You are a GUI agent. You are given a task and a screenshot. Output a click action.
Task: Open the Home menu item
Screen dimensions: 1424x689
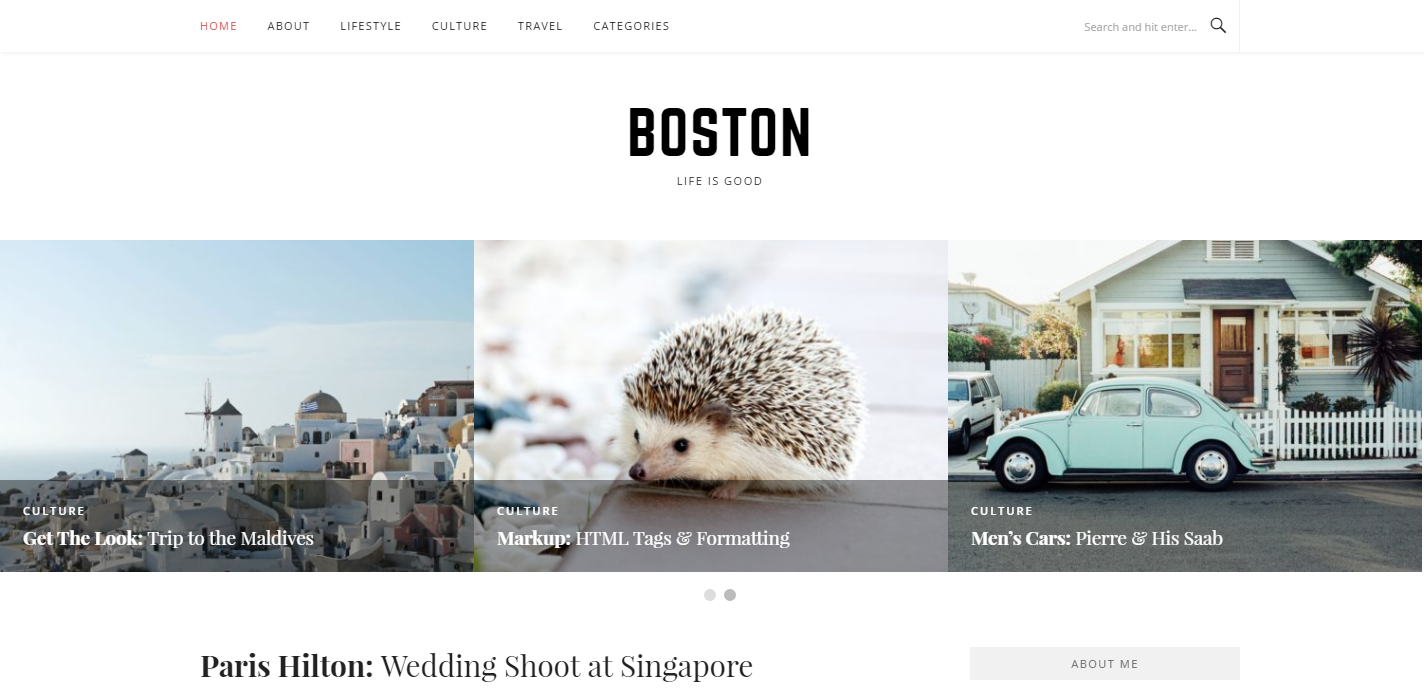pos(218,26)
